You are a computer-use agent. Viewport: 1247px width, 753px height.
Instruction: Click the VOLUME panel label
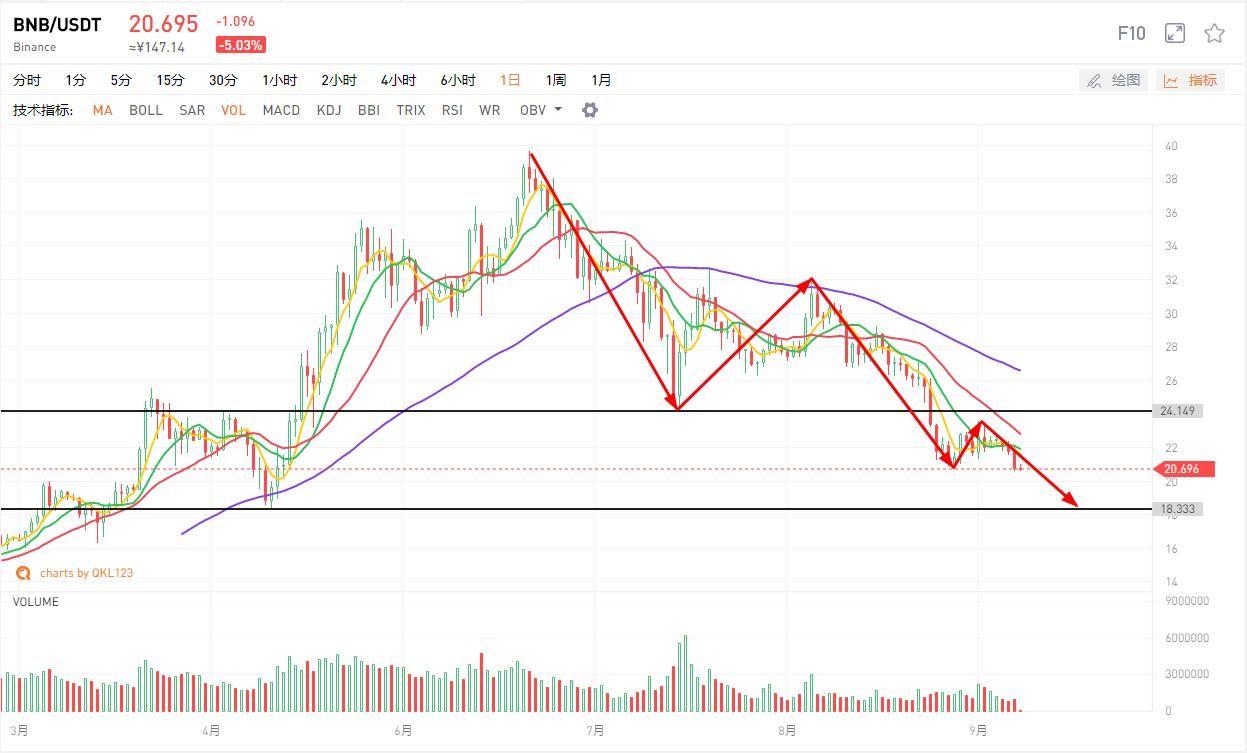click(35, 602)
